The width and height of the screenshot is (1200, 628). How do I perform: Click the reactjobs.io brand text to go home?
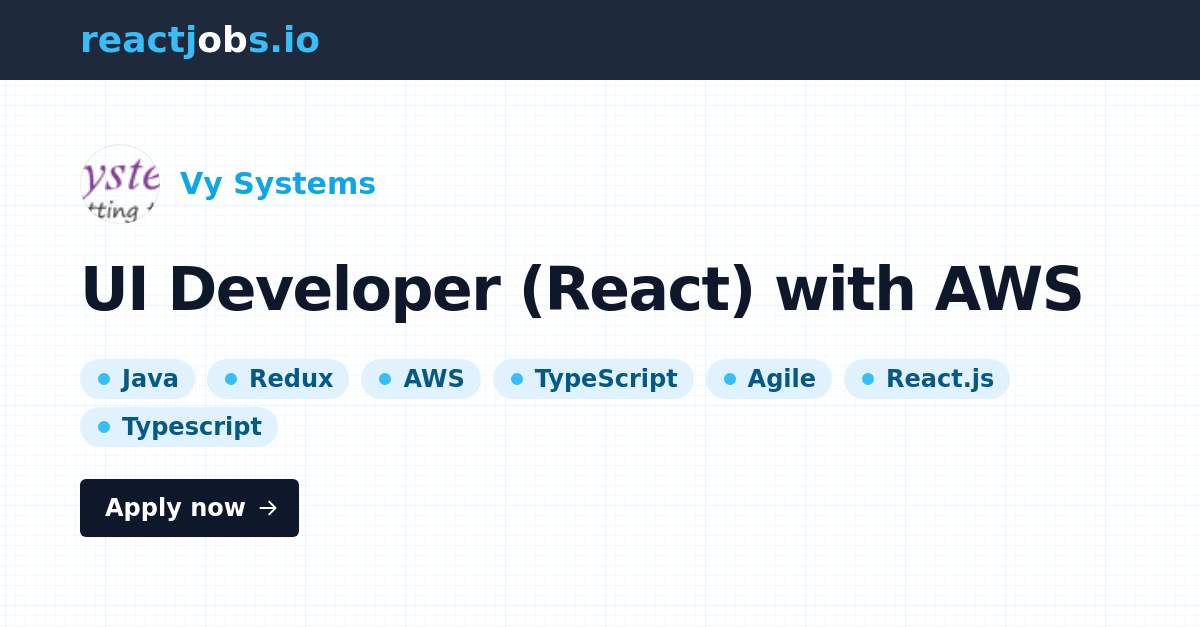click(200, 39)
